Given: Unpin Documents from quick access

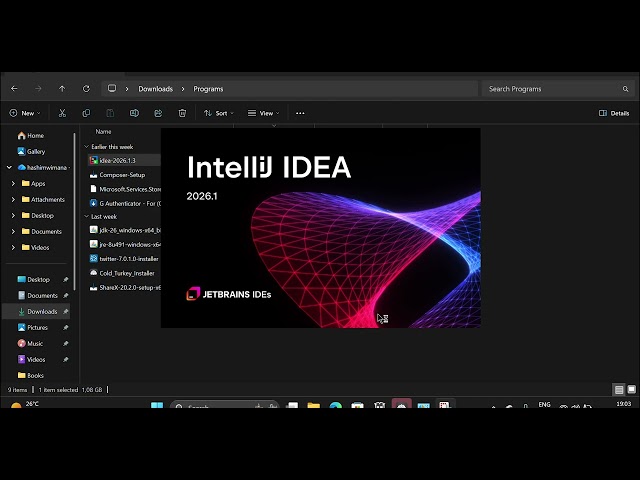Looking at the screenshot, I should coord(65,296).
